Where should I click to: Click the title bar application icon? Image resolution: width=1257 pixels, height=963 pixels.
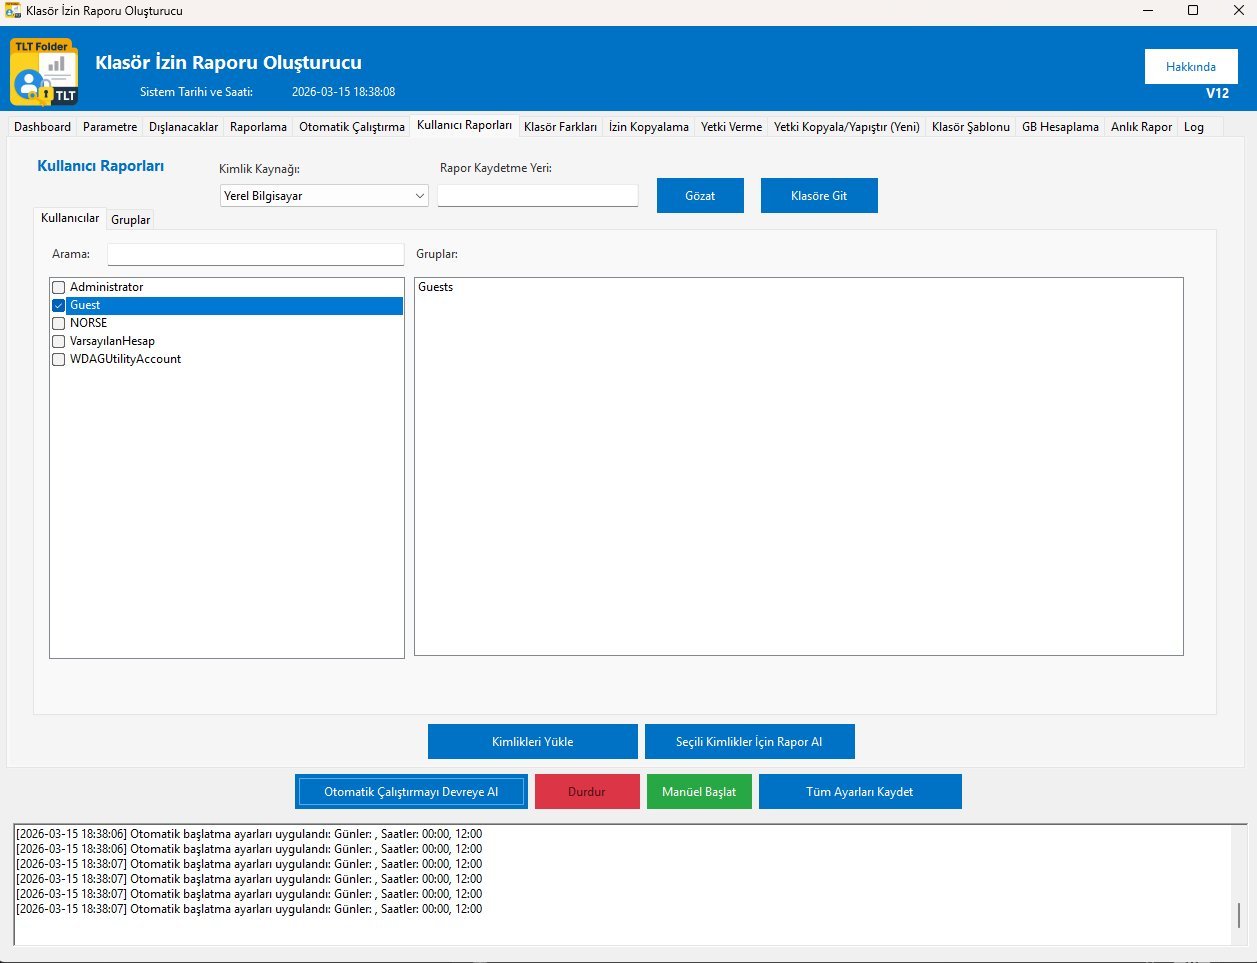pos(13,11)
